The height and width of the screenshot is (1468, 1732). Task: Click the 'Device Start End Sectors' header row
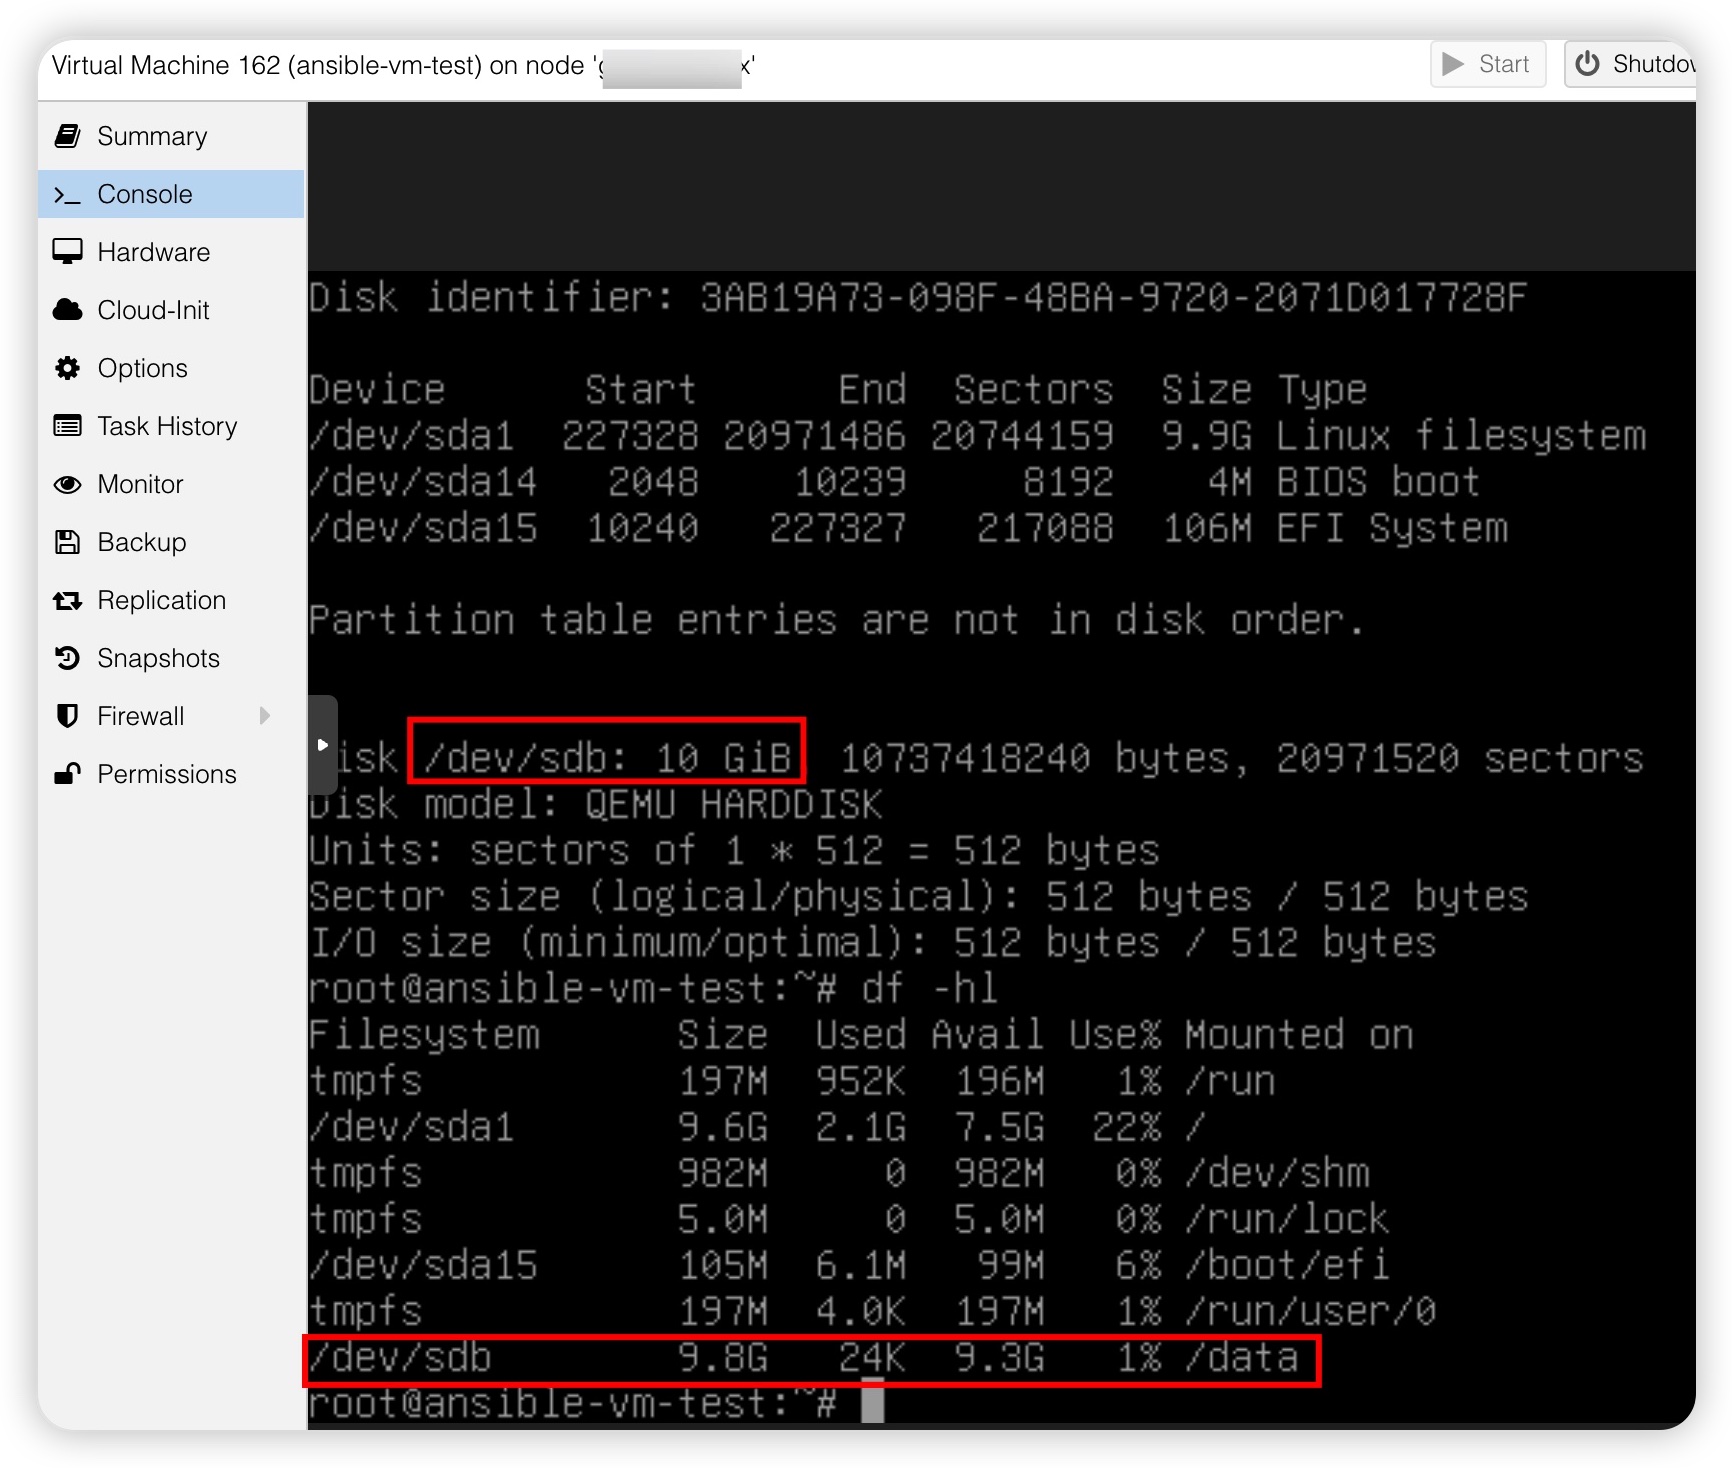click(x=838, y=389)
